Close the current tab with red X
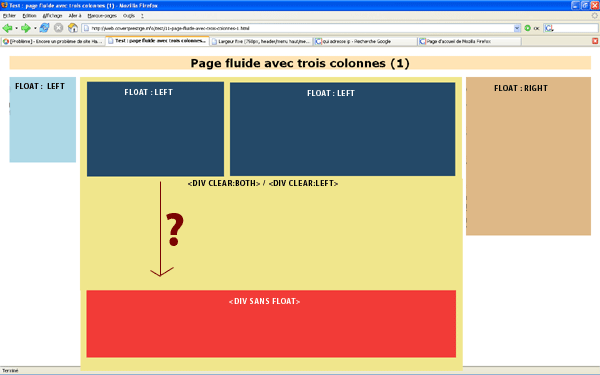The height and width of the screenshot is (375, 600). [x=595, y=41]
